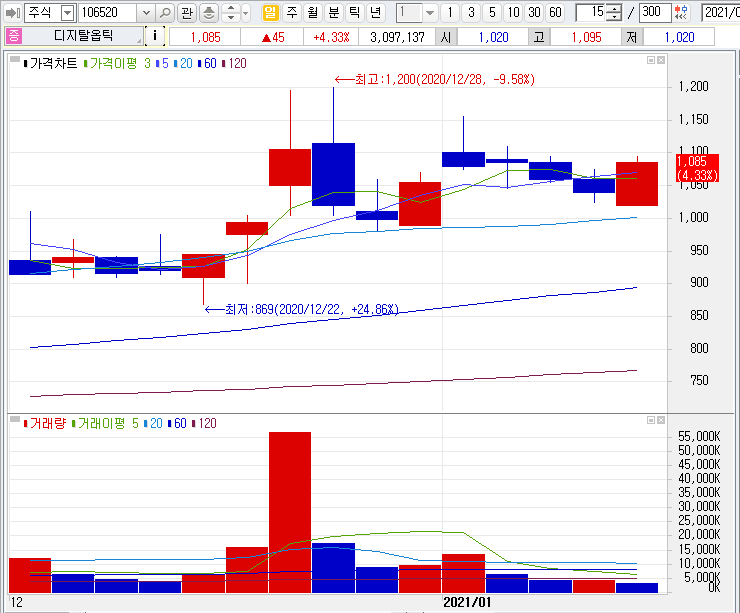Close the volume chart pane with X icon
This screenshot has height=613, width=740.
point(661,420)
